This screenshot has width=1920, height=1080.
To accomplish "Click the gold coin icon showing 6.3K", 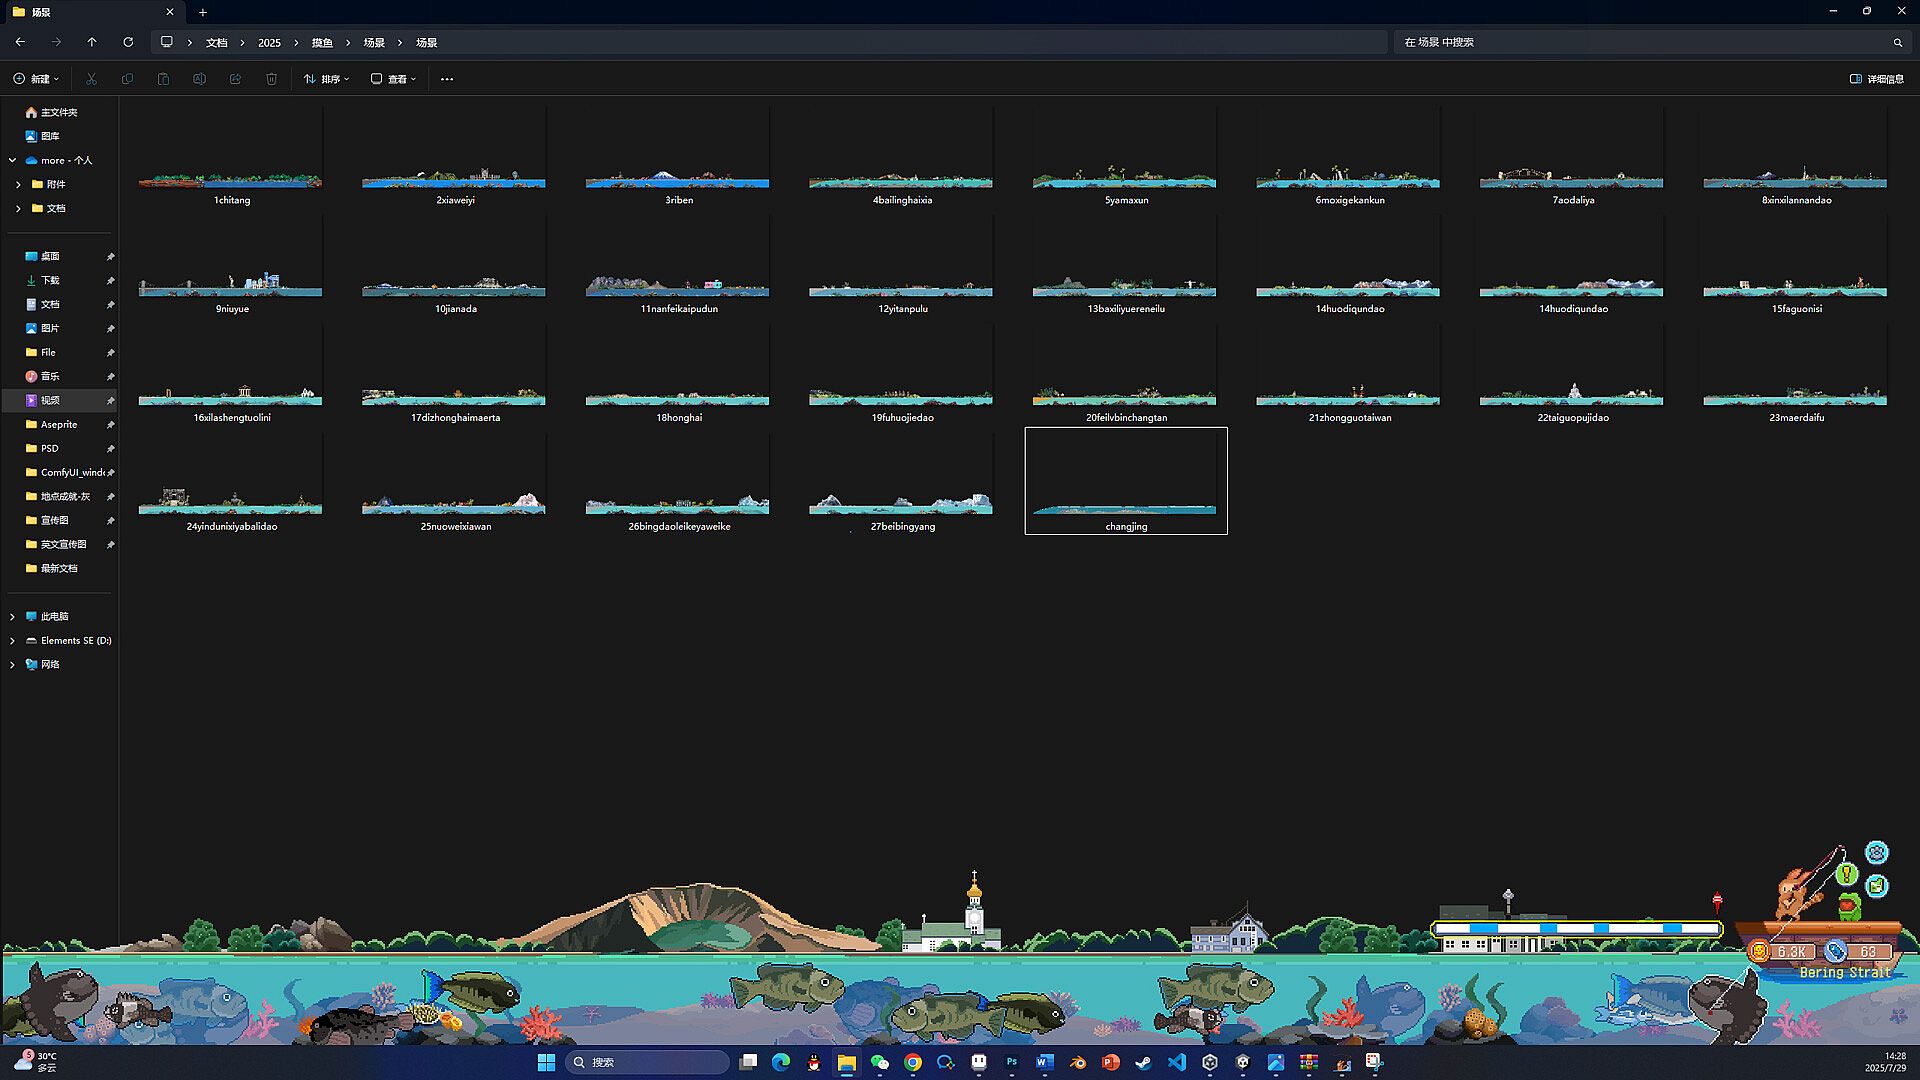I will [1759, 952].
